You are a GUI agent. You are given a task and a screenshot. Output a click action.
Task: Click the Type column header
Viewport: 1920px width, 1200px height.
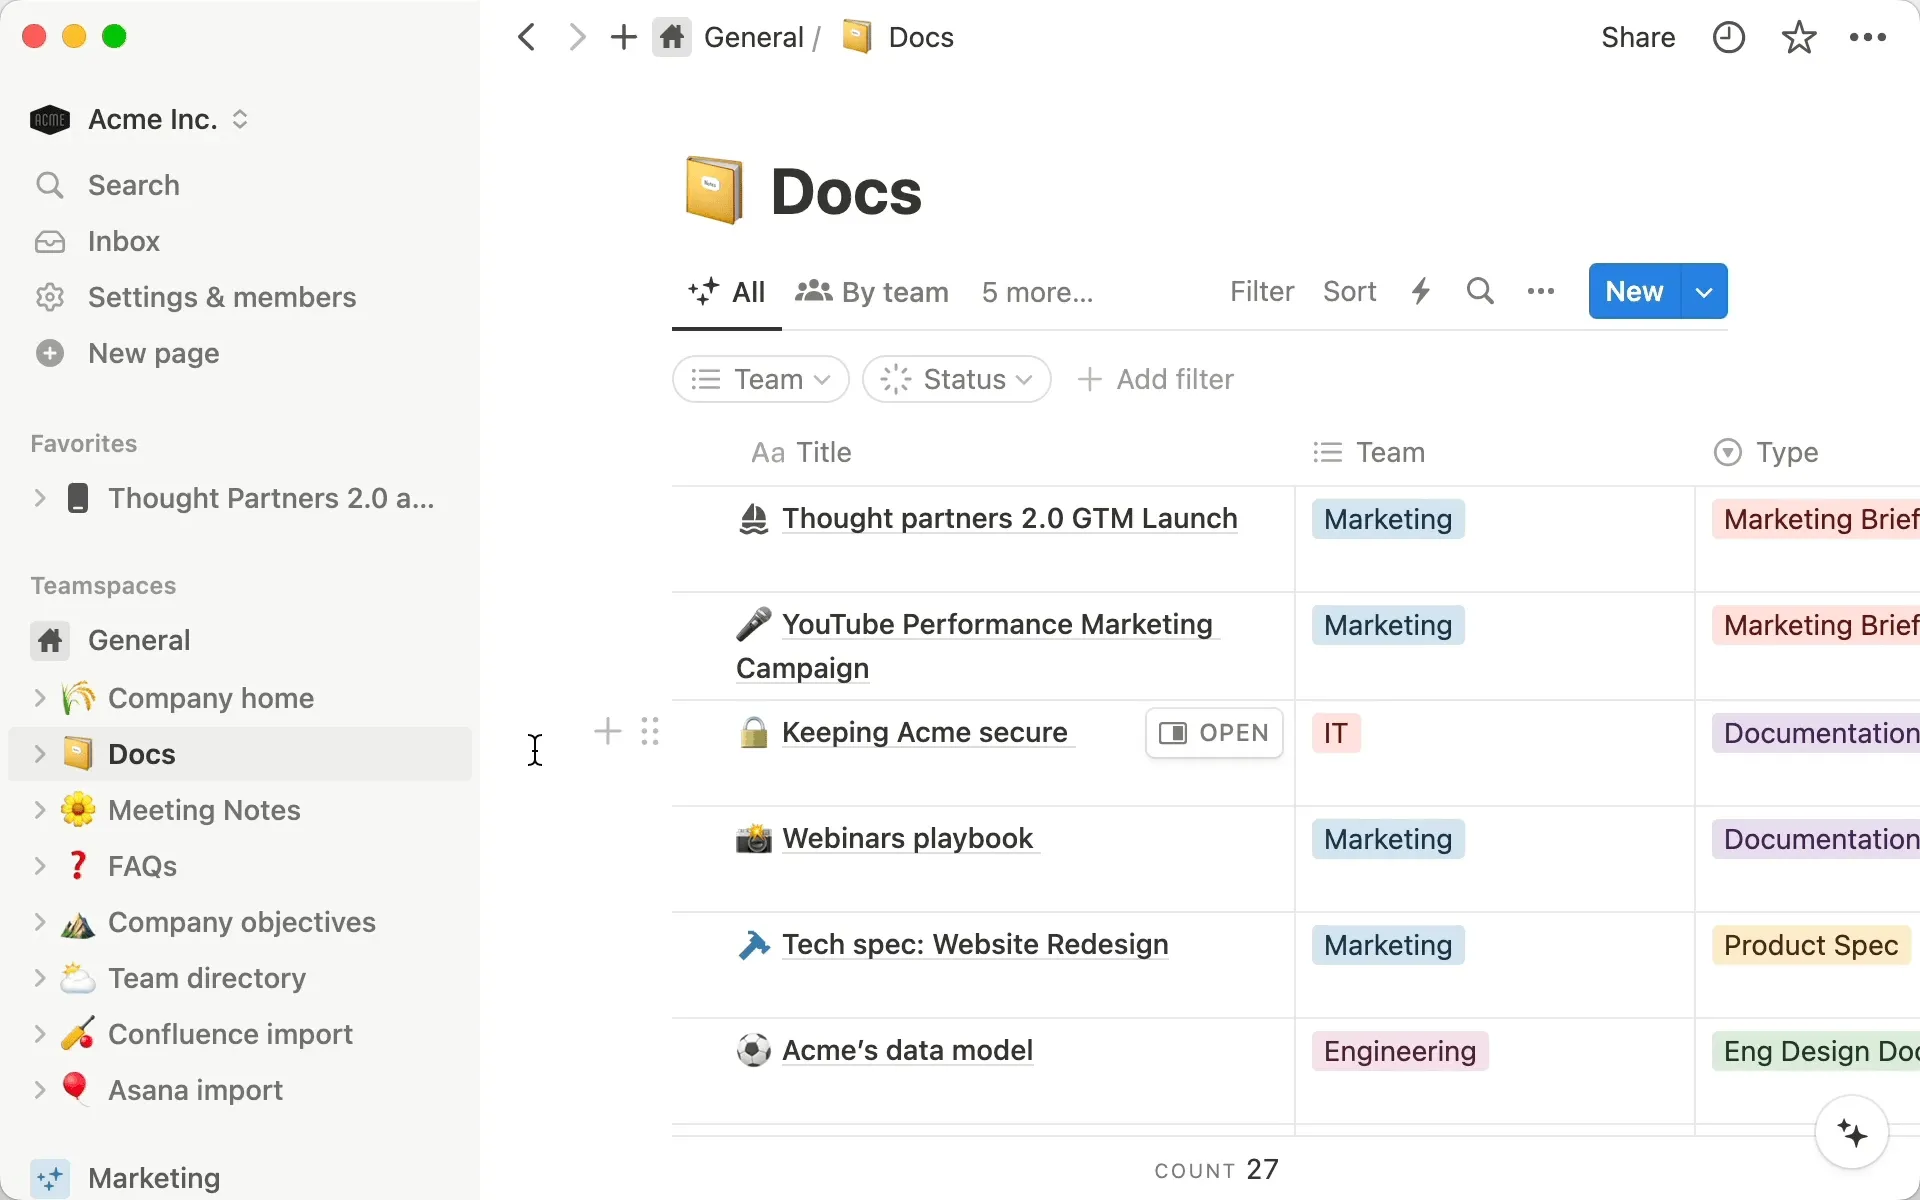(x=1766, y=453)
